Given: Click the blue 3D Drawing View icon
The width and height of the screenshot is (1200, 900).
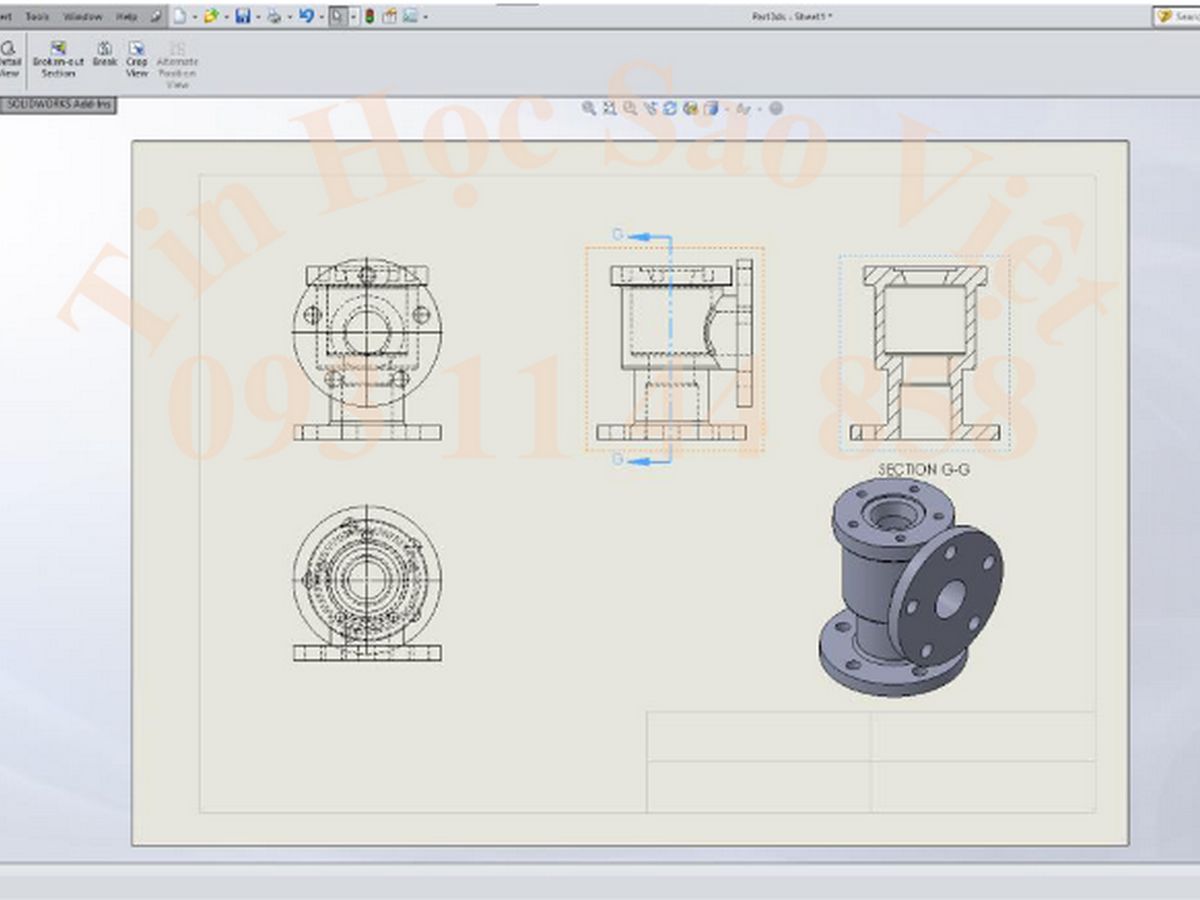Looking at the screenshot, I should [x=670, y=108].
